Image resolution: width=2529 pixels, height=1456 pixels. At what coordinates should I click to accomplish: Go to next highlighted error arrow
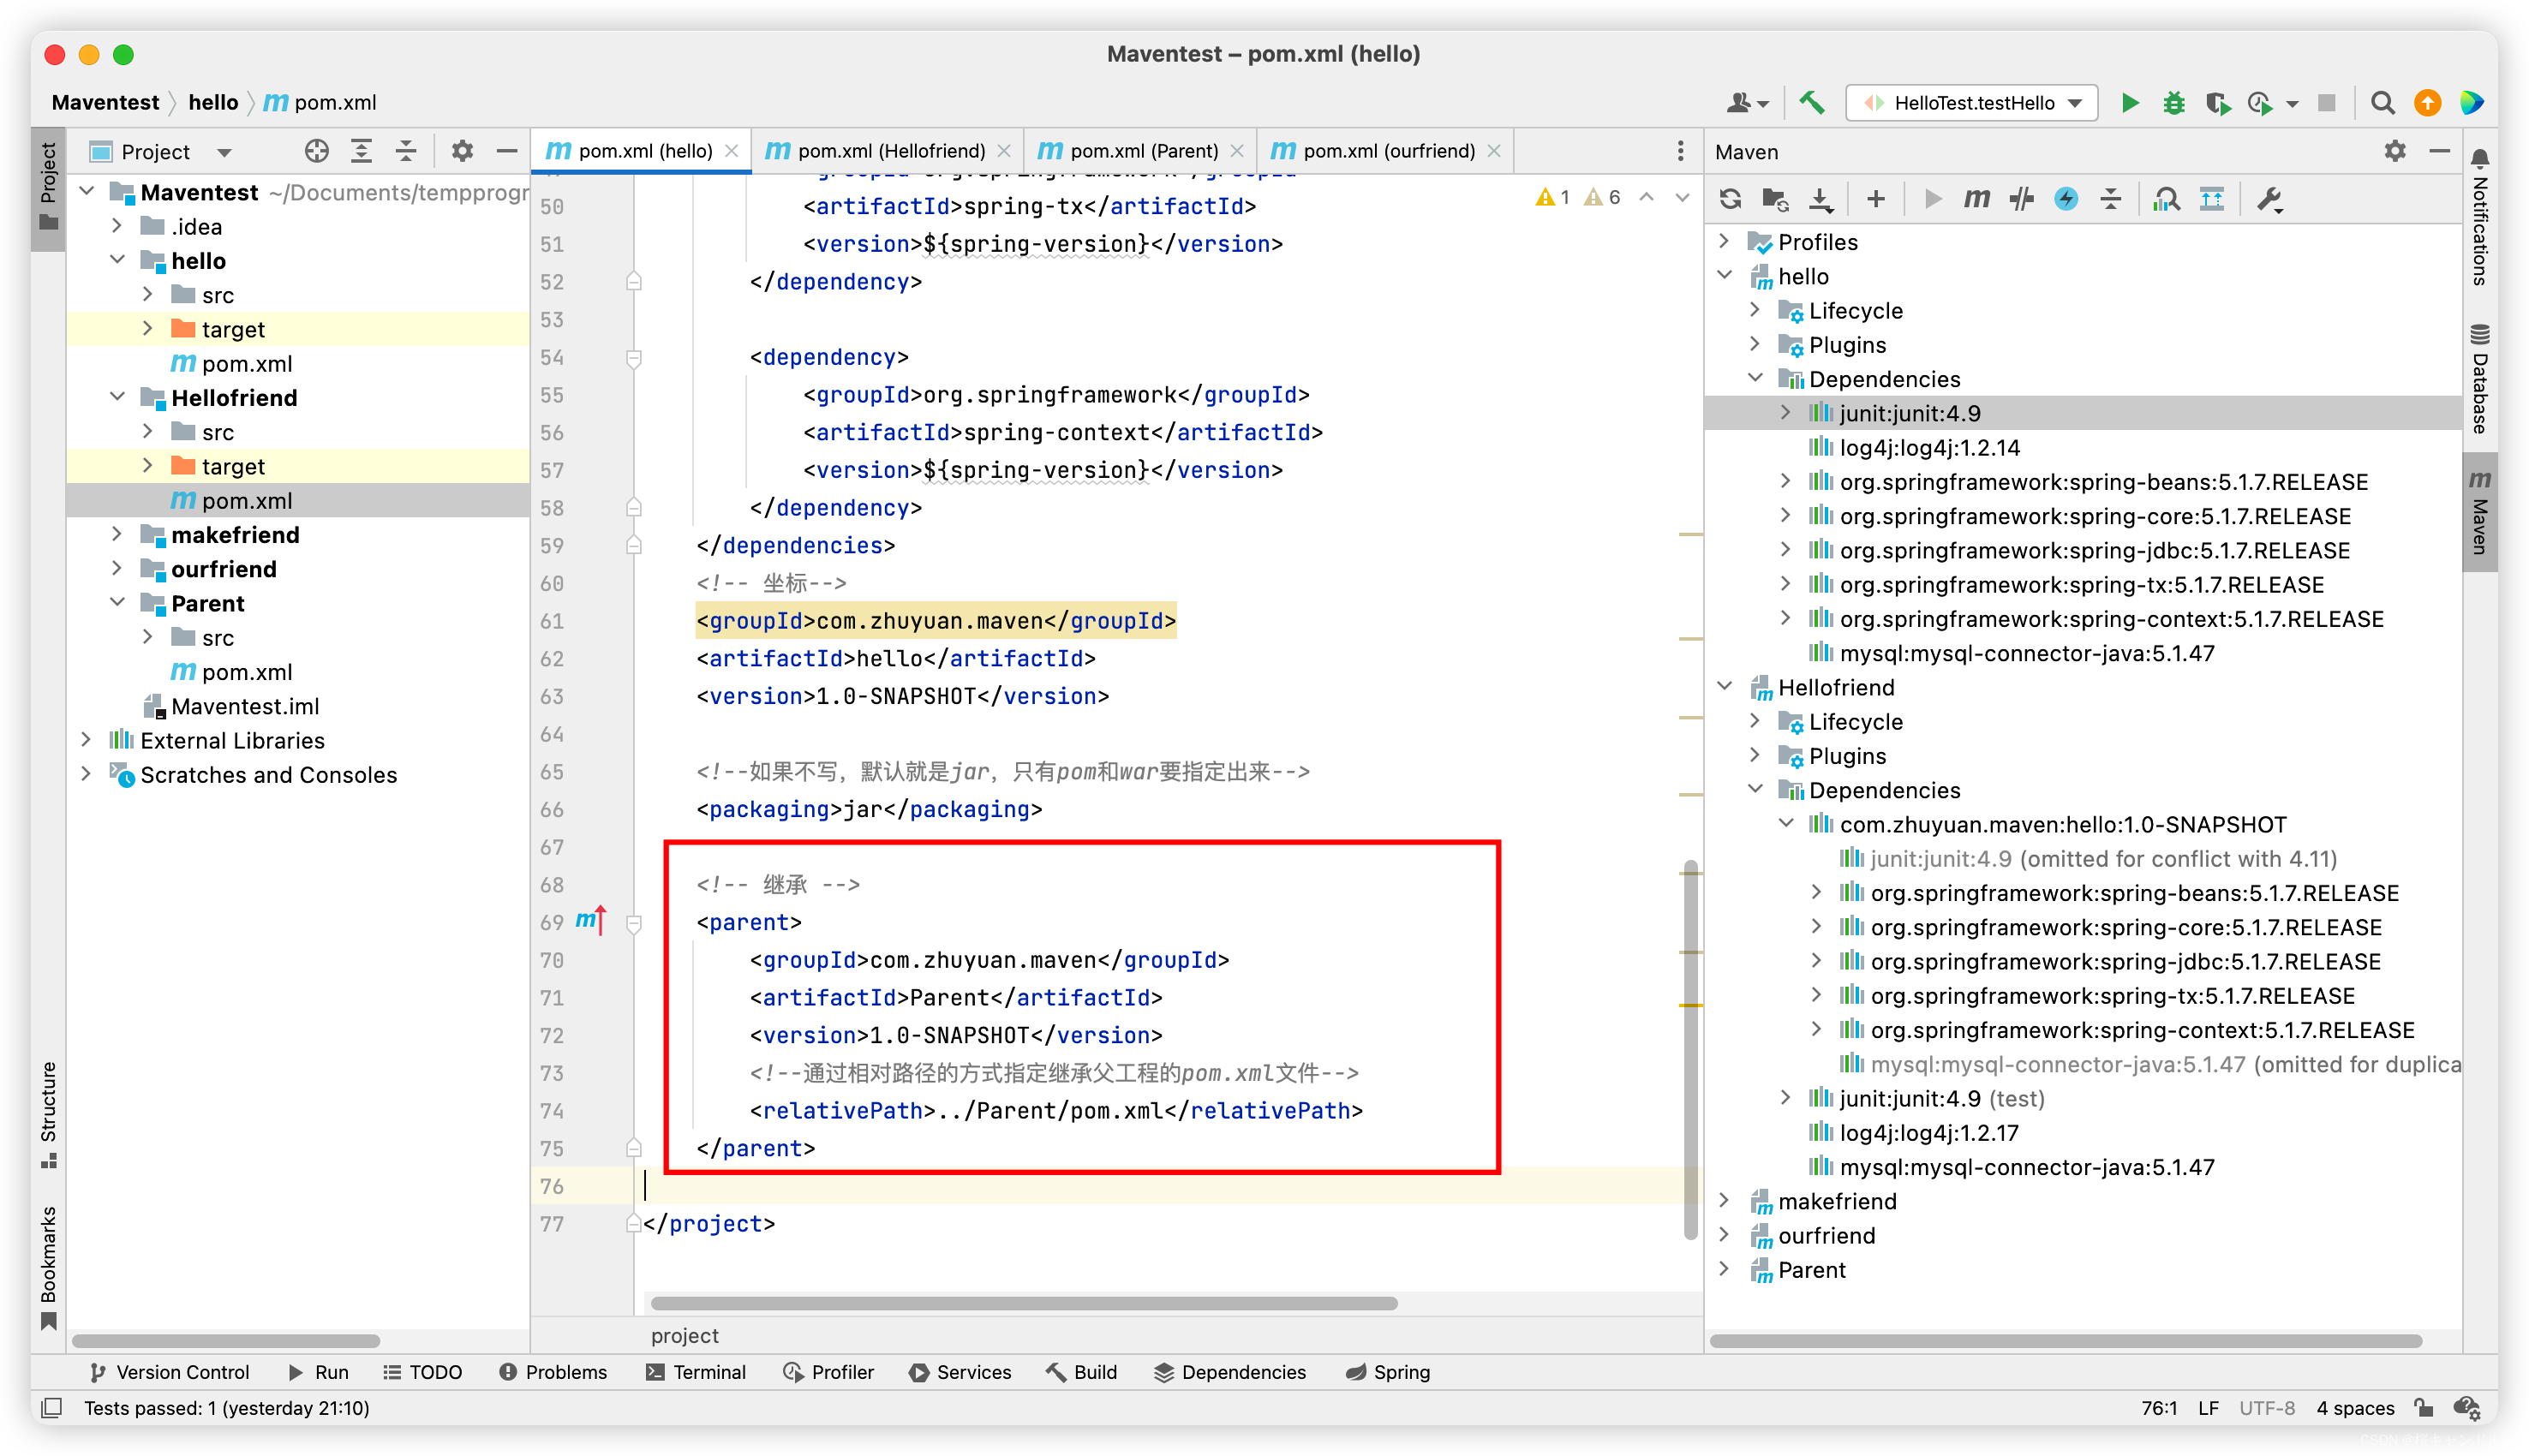coord(1682,198)
